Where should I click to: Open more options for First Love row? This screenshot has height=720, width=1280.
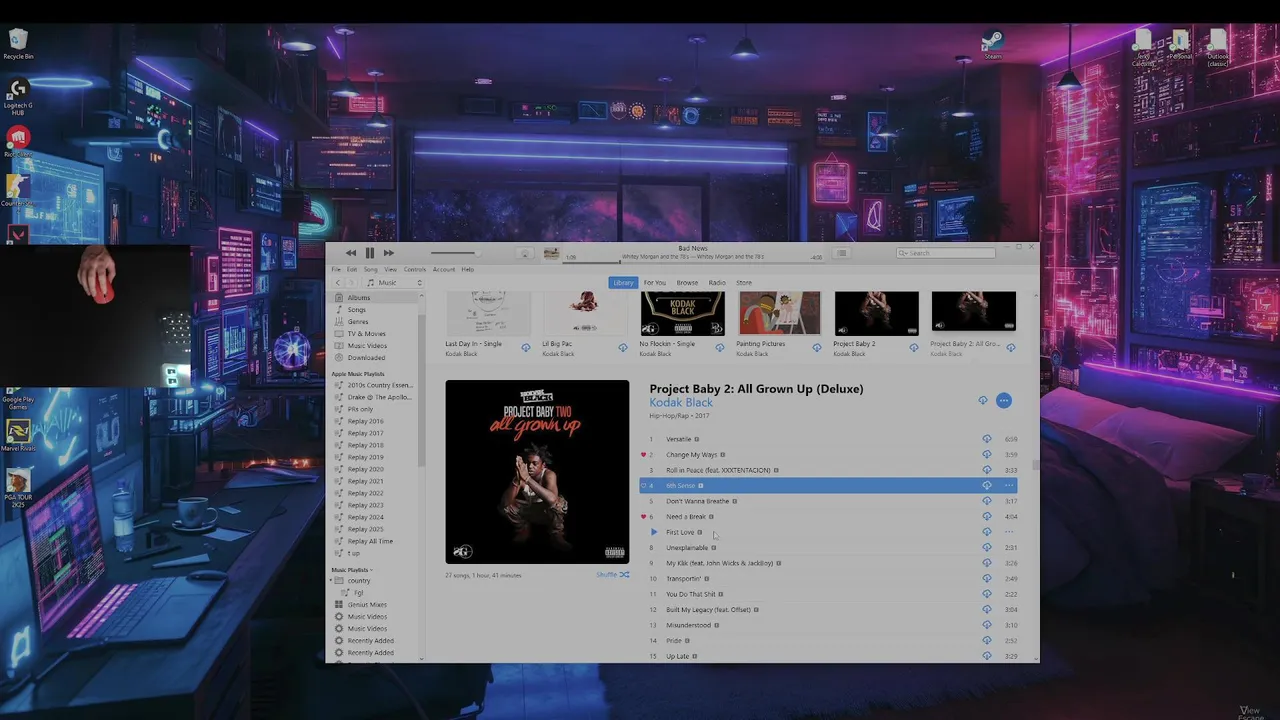coord(1008,532)
